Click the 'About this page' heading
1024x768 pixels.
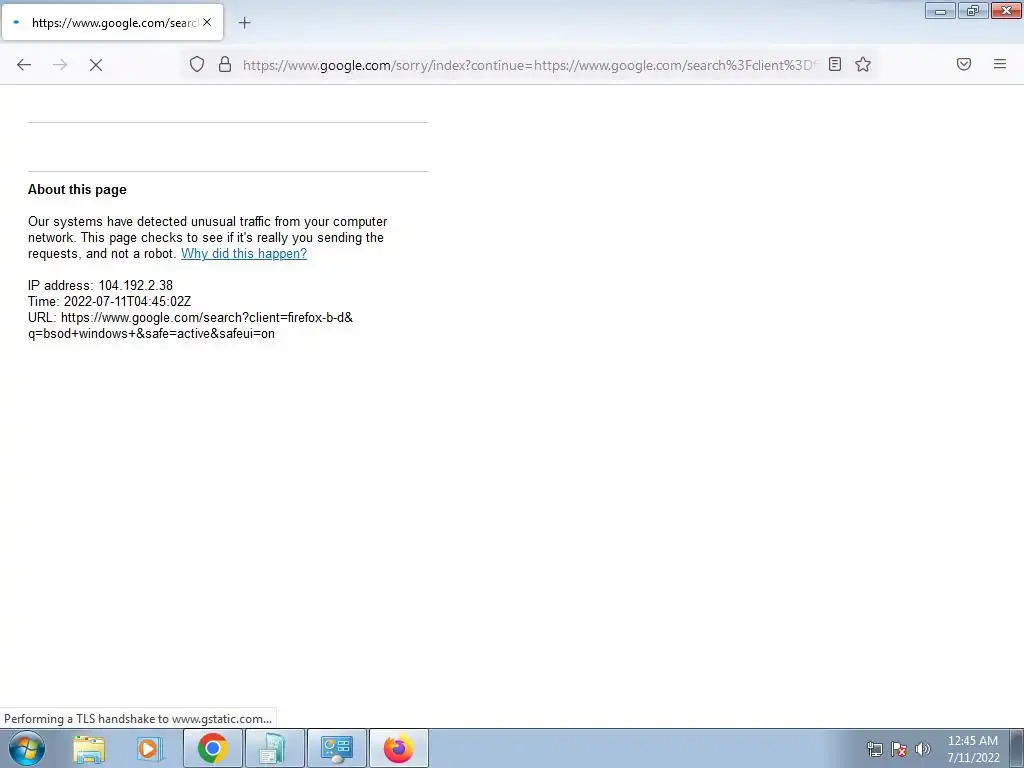click(x=77, y=189)
